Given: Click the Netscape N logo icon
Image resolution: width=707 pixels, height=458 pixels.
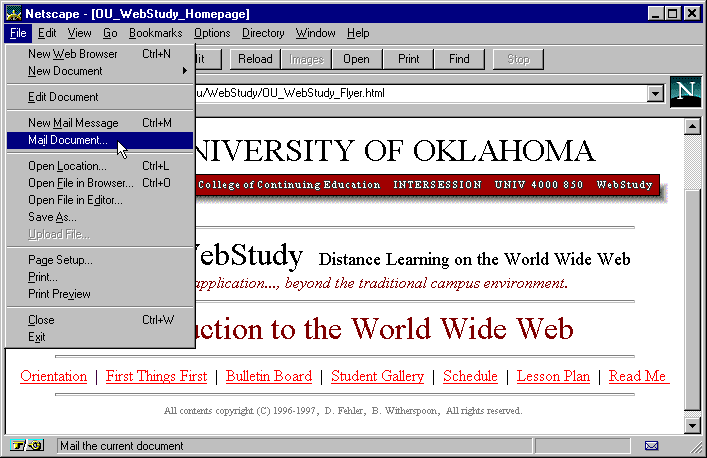Looking at the screenshot, I should (x=685, y=92).
